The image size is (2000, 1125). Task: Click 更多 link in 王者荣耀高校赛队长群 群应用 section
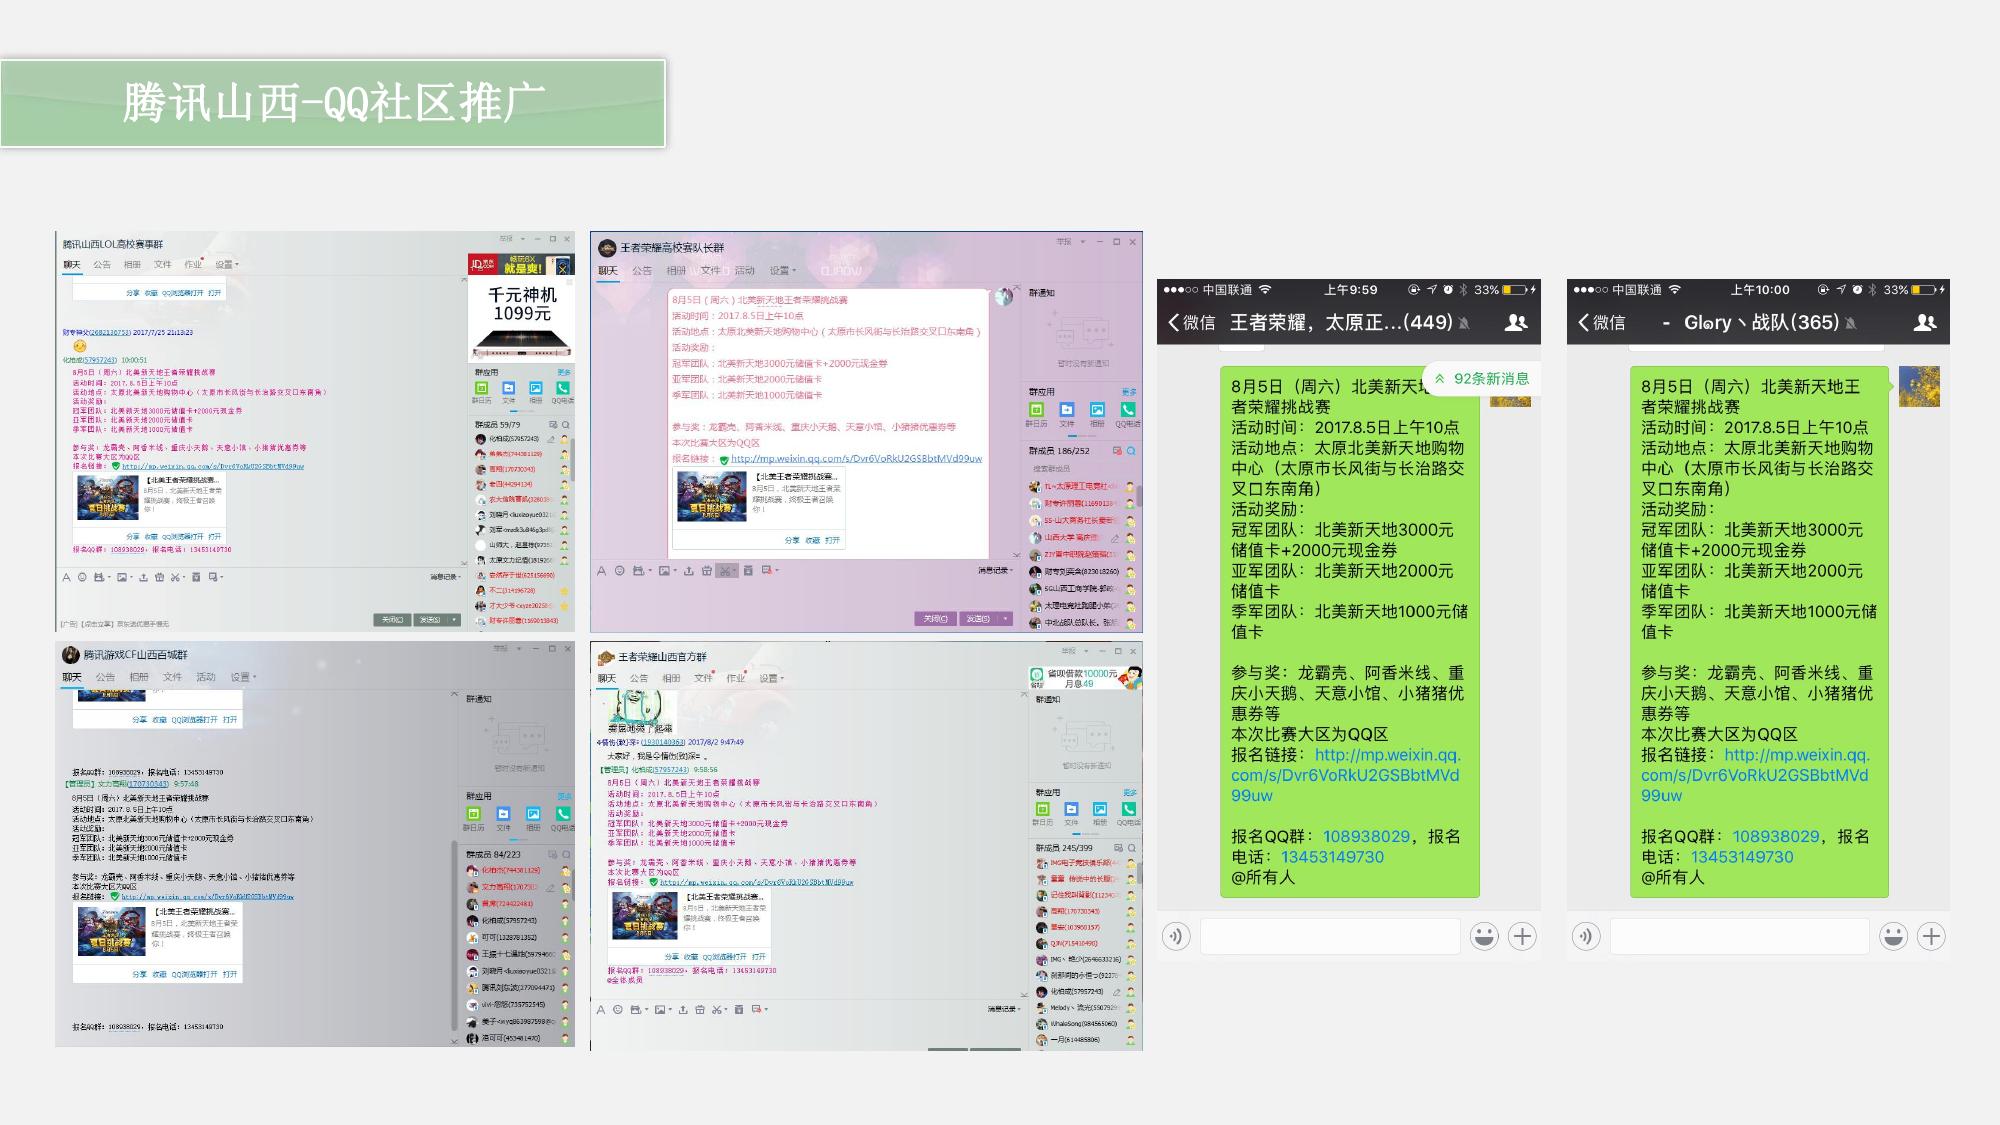tap(1129, 392)
